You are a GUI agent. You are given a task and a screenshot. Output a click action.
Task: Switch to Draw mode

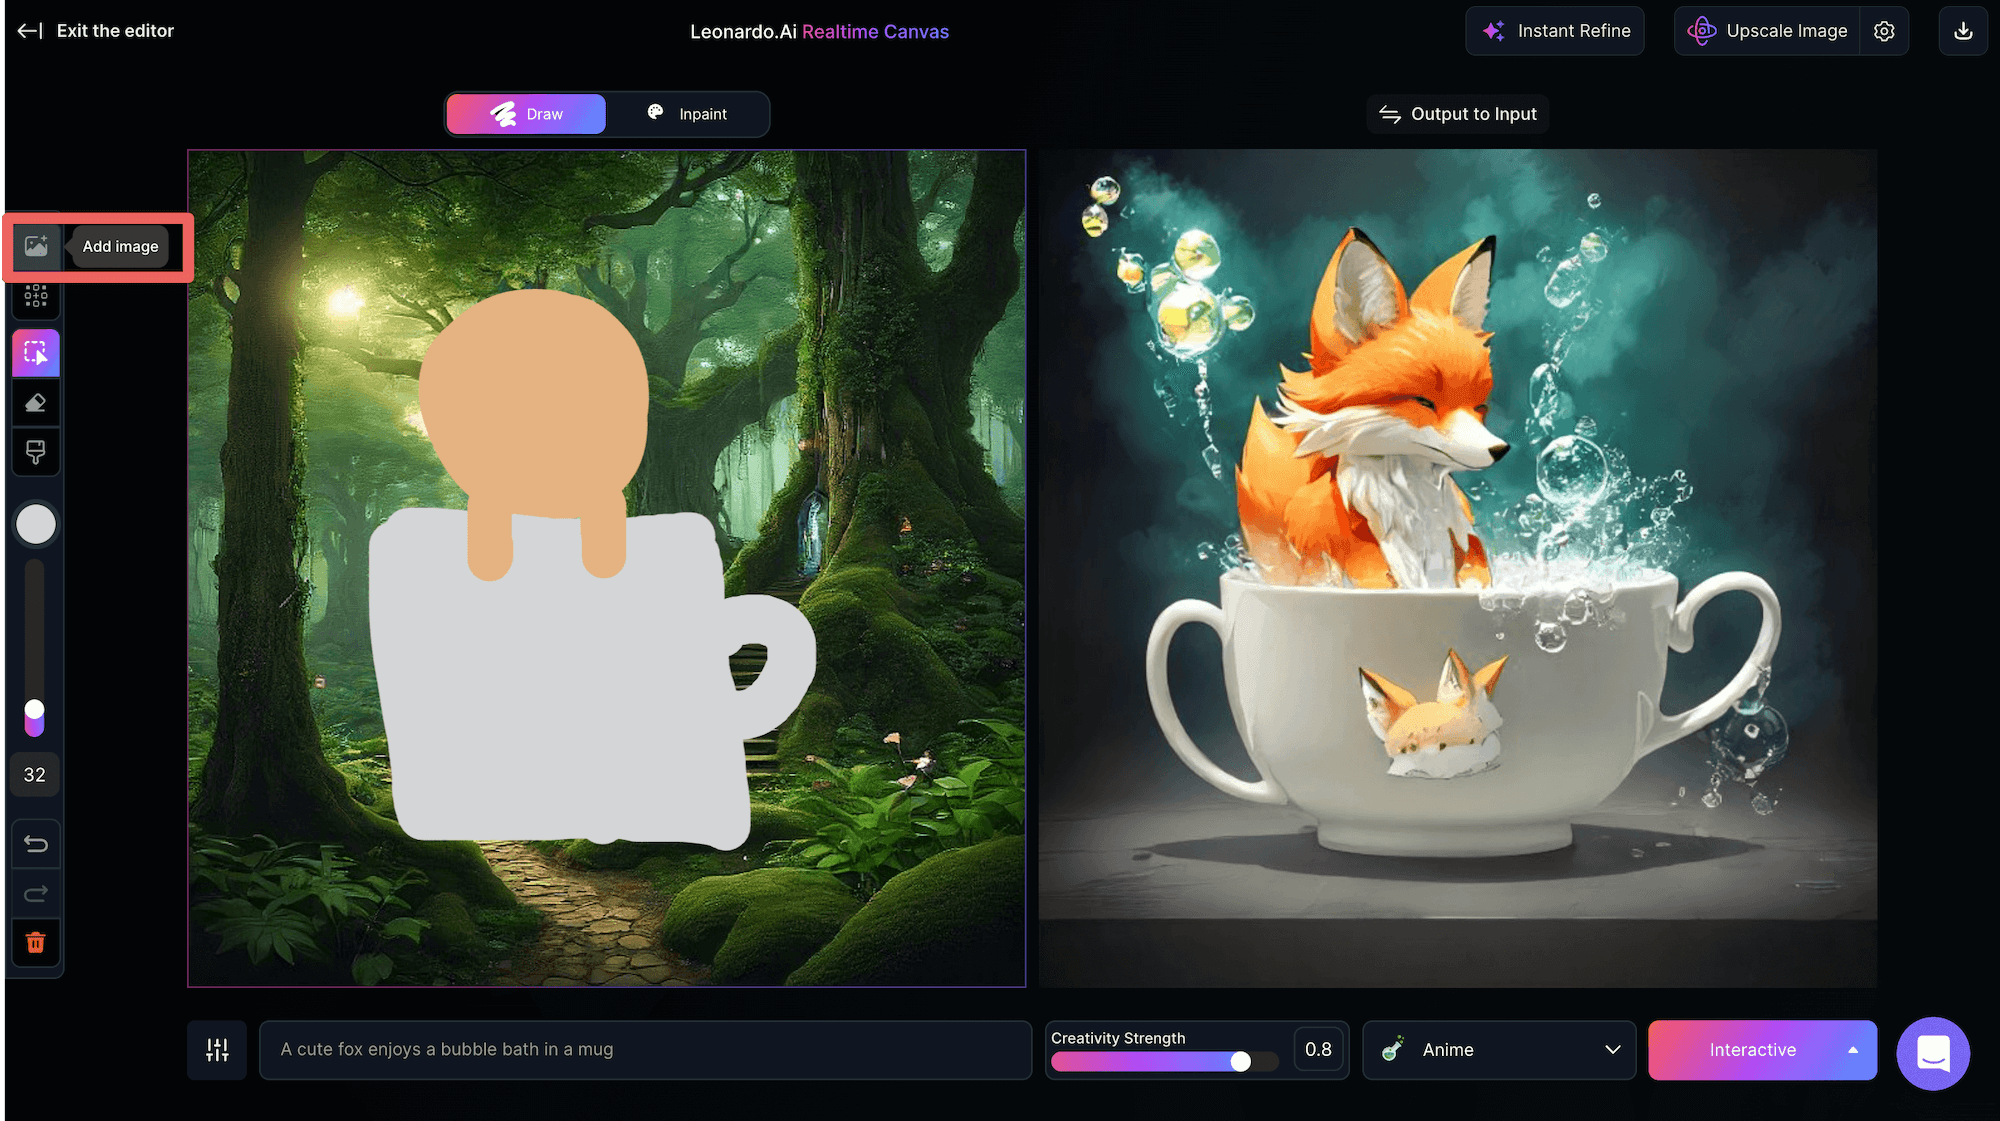coord(526,114)
